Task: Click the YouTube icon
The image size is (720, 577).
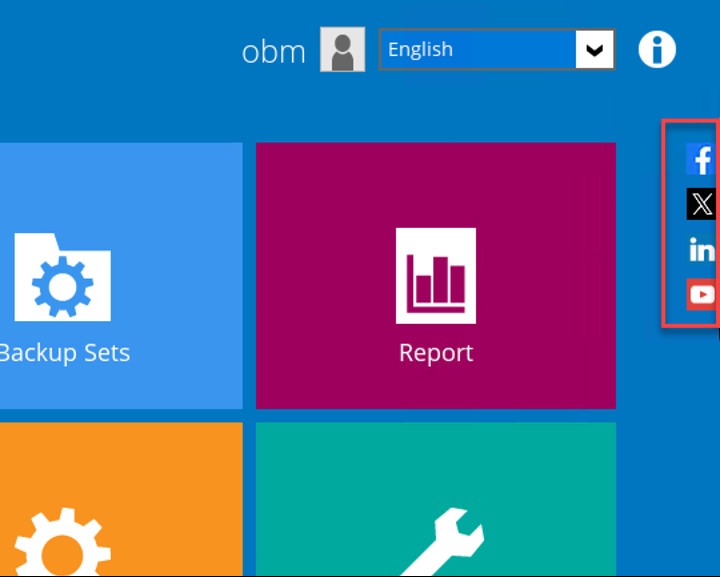Action: 702,294
